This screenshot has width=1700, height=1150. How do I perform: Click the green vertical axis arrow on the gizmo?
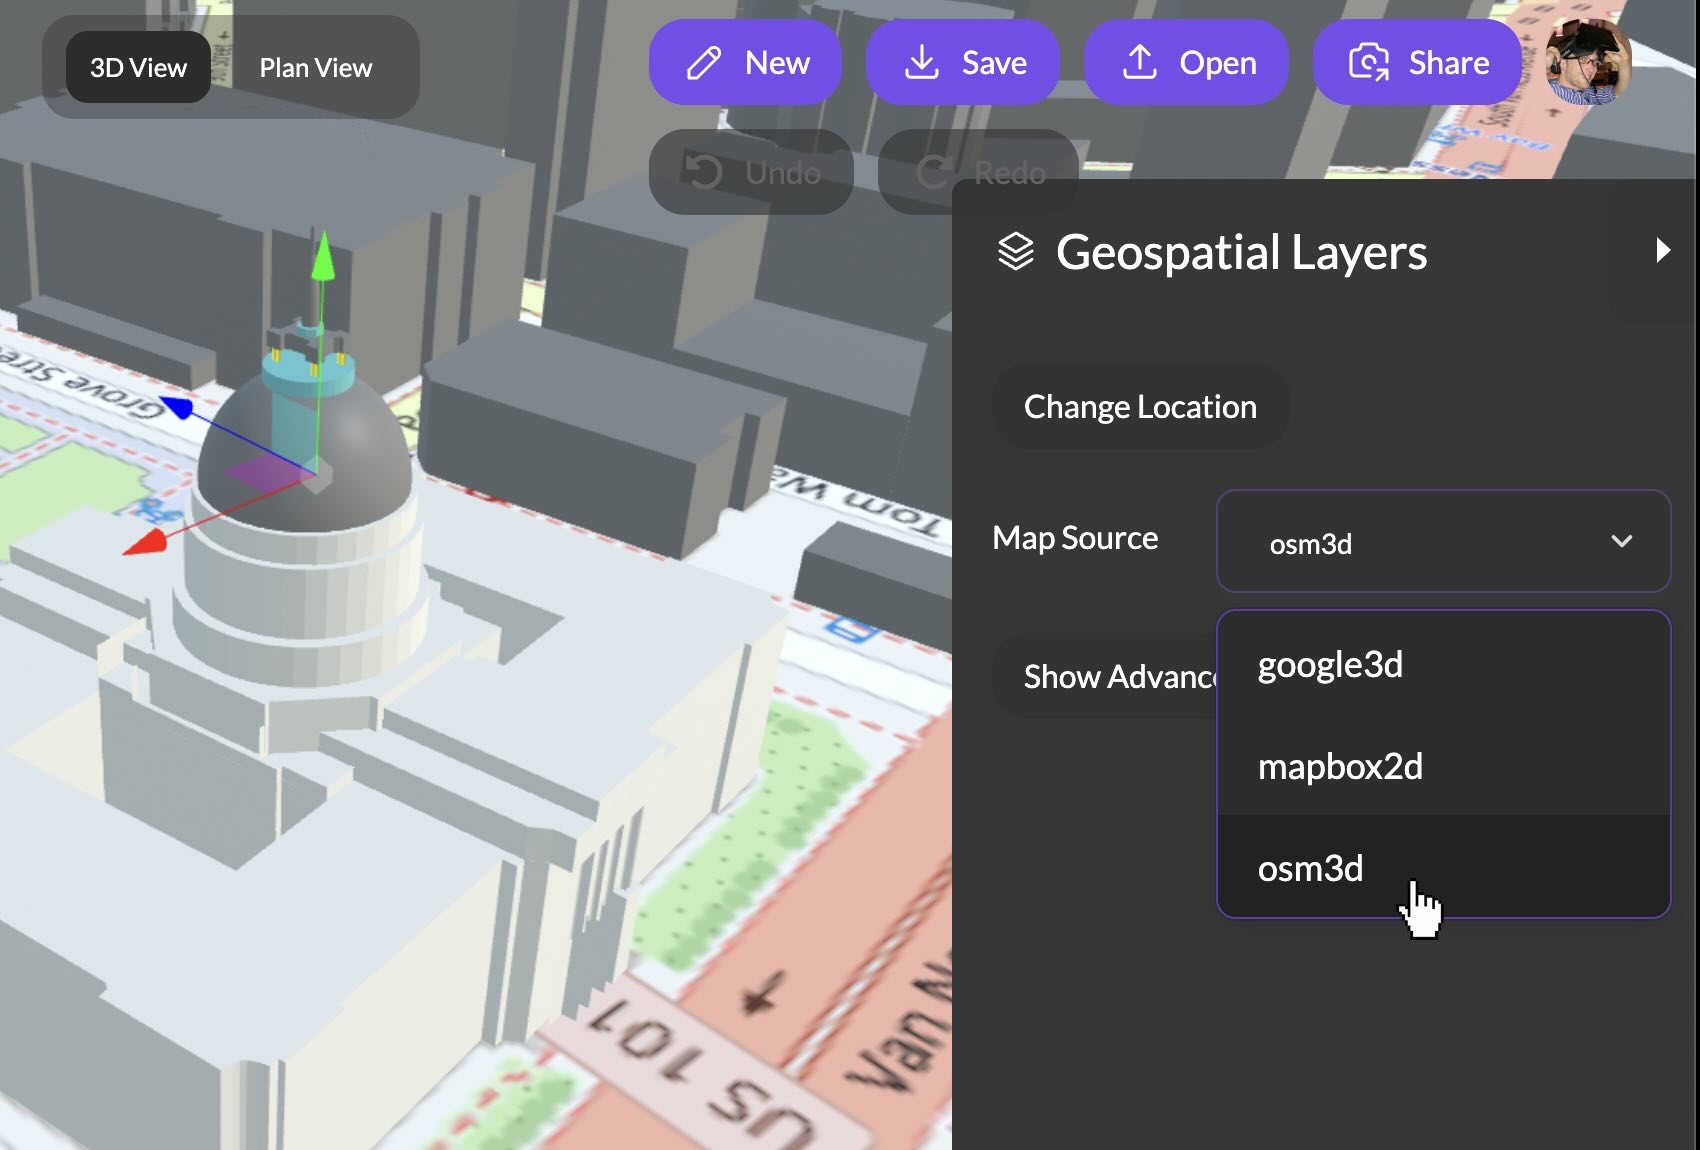322,260
